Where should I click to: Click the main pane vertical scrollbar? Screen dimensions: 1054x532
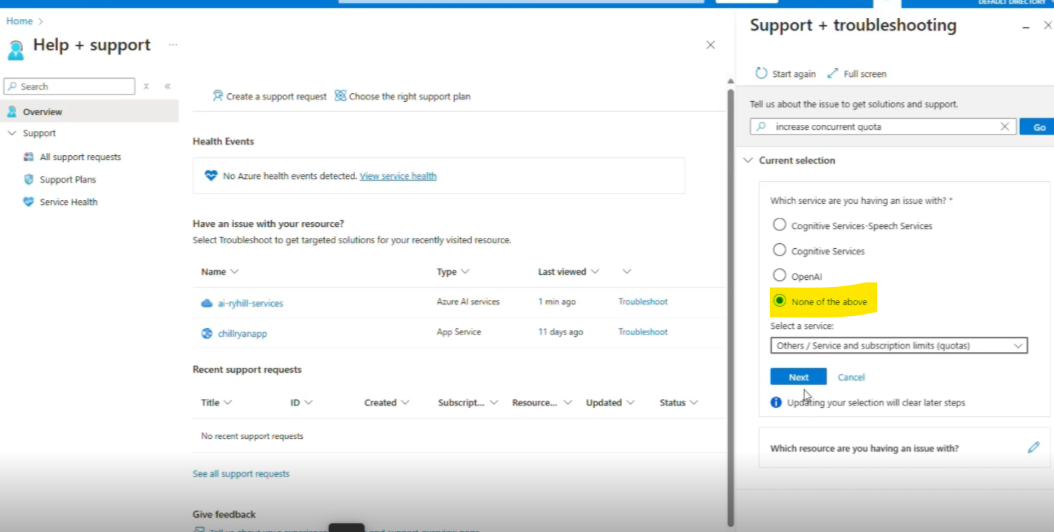pyautogui.click(x=731, y=306)
